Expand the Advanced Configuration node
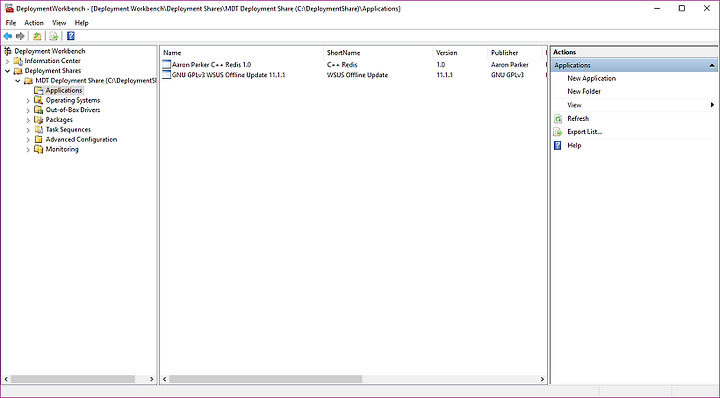This screenshot has height=398, width=720. point(28,140)
